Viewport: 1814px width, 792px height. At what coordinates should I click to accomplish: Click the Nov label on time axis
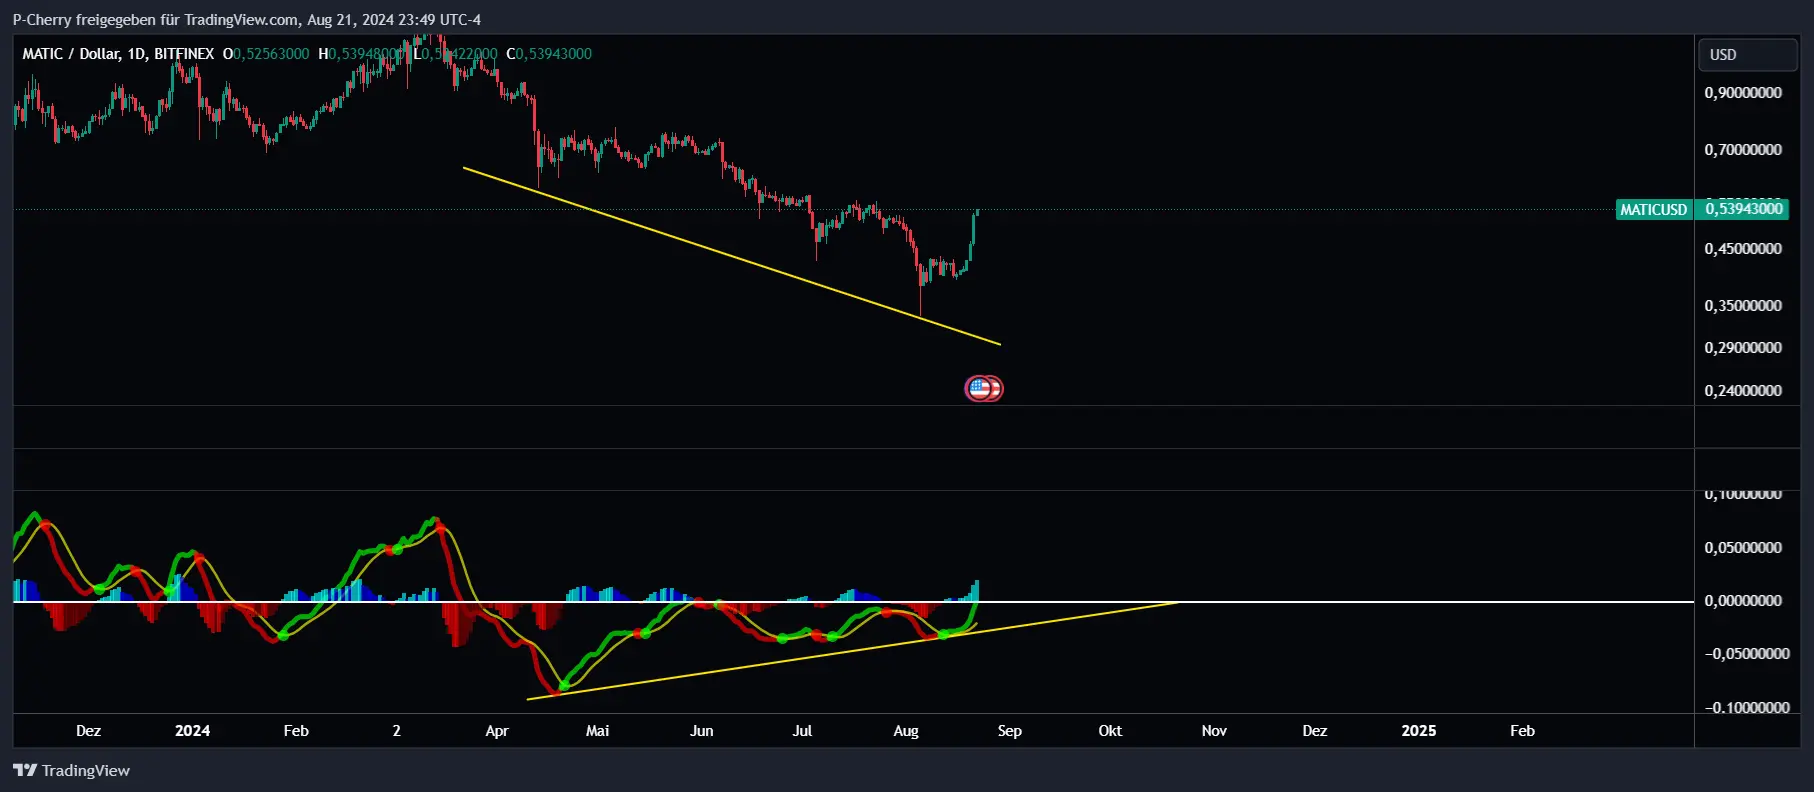tap(1214, 730)
